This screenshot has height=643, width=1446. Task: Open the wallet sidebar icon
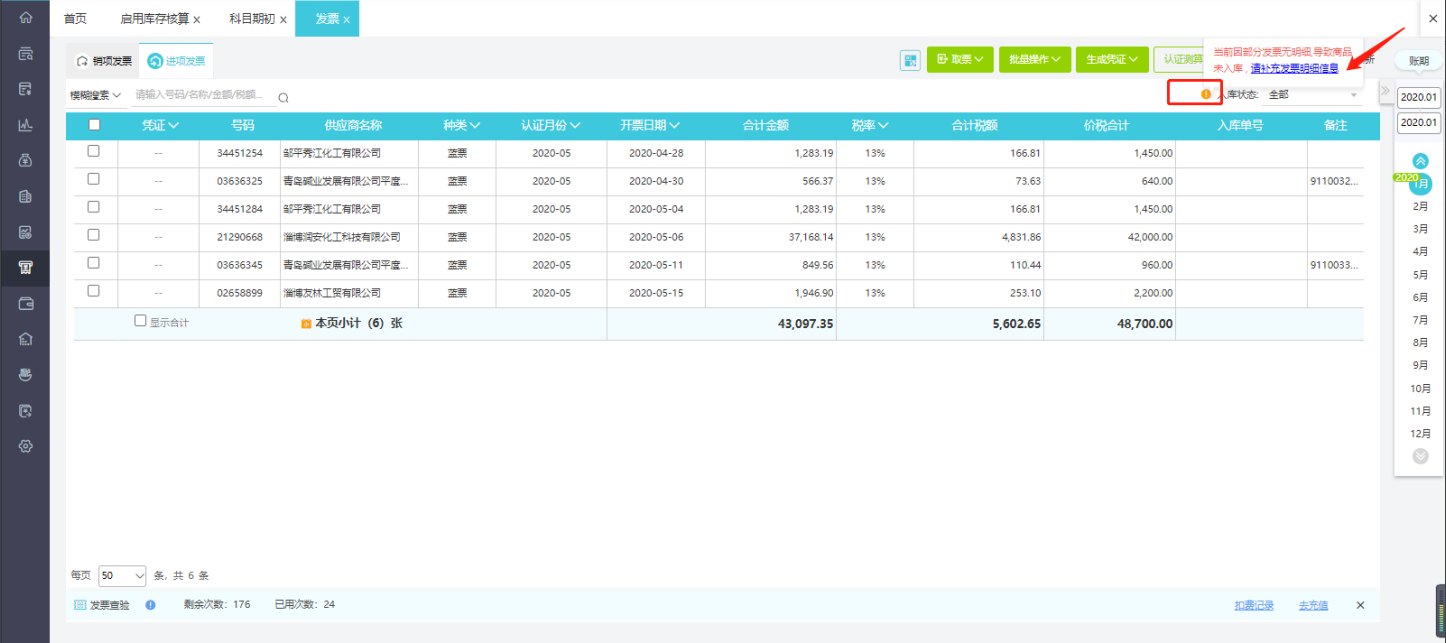[26, 303]
